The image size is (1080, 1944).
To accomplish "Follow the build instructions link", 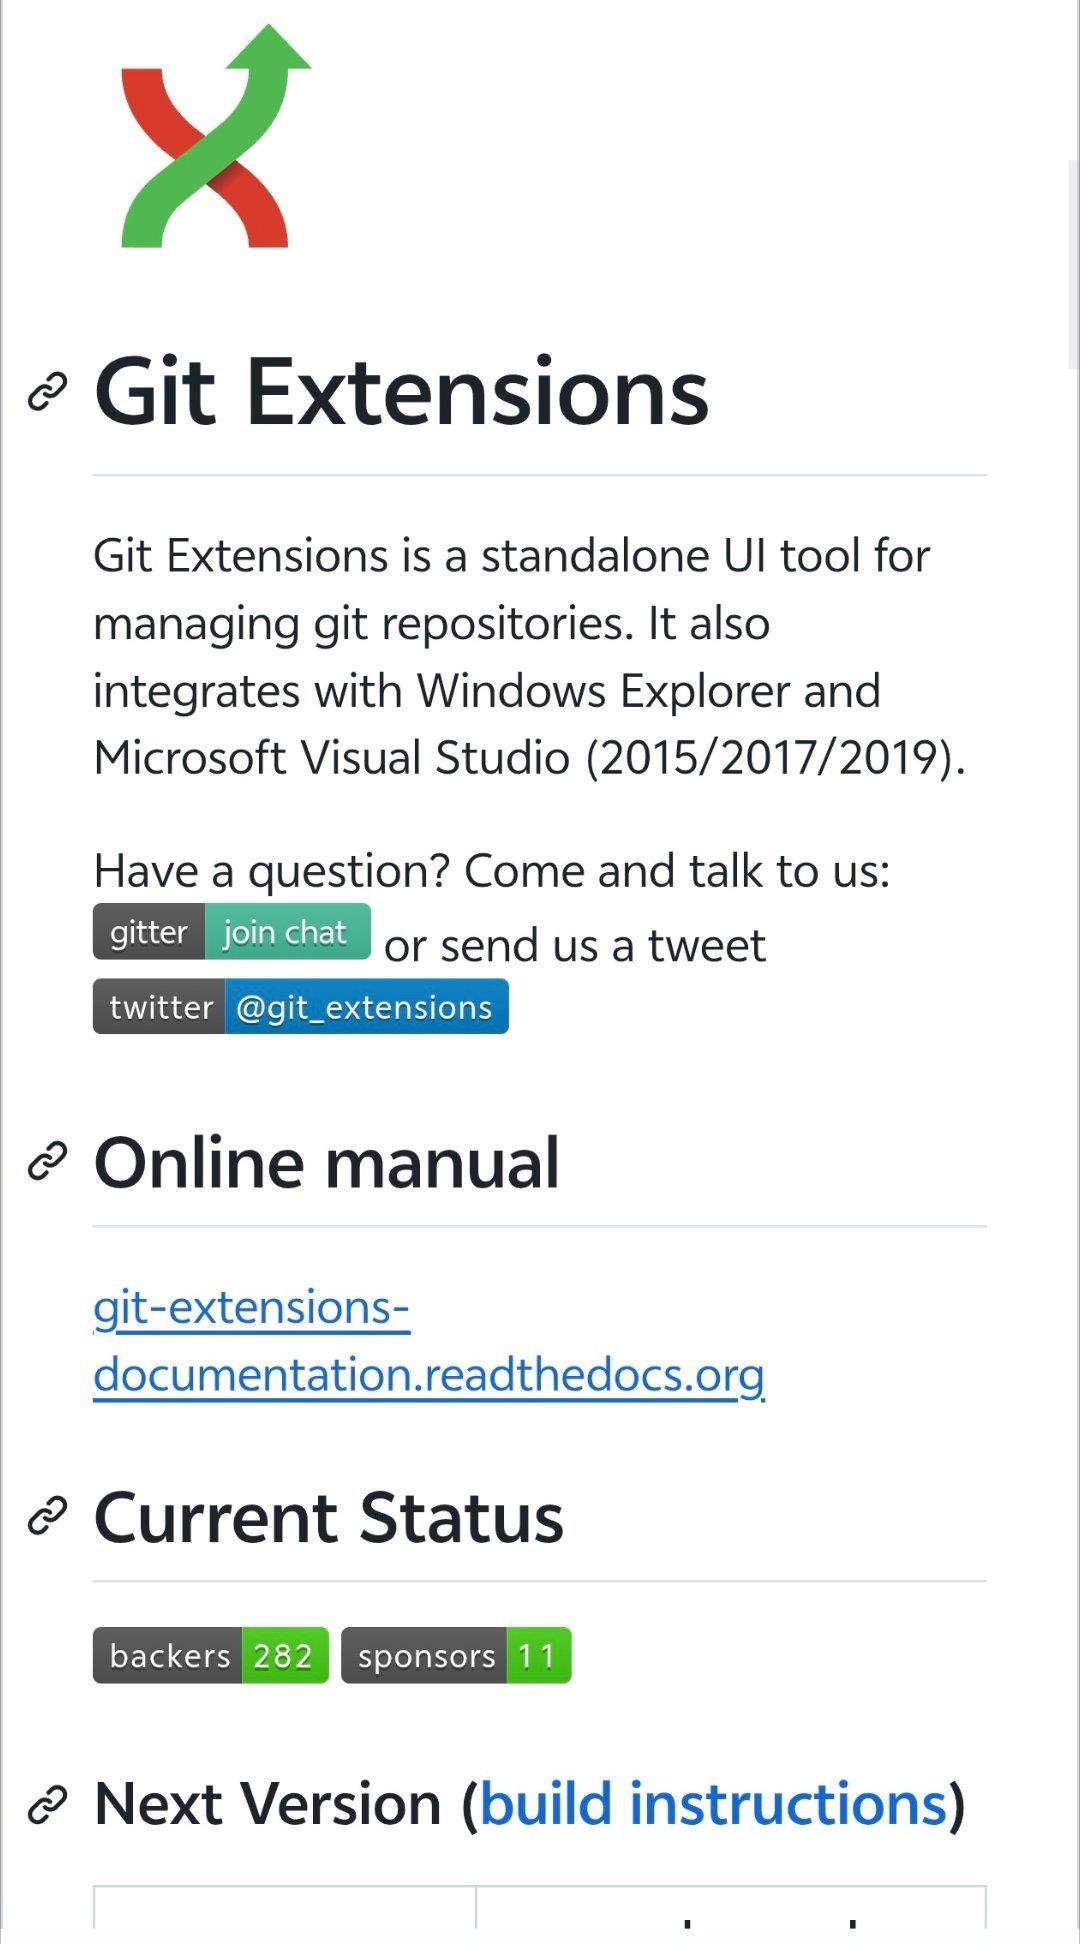I will (x=713, y=1804).
